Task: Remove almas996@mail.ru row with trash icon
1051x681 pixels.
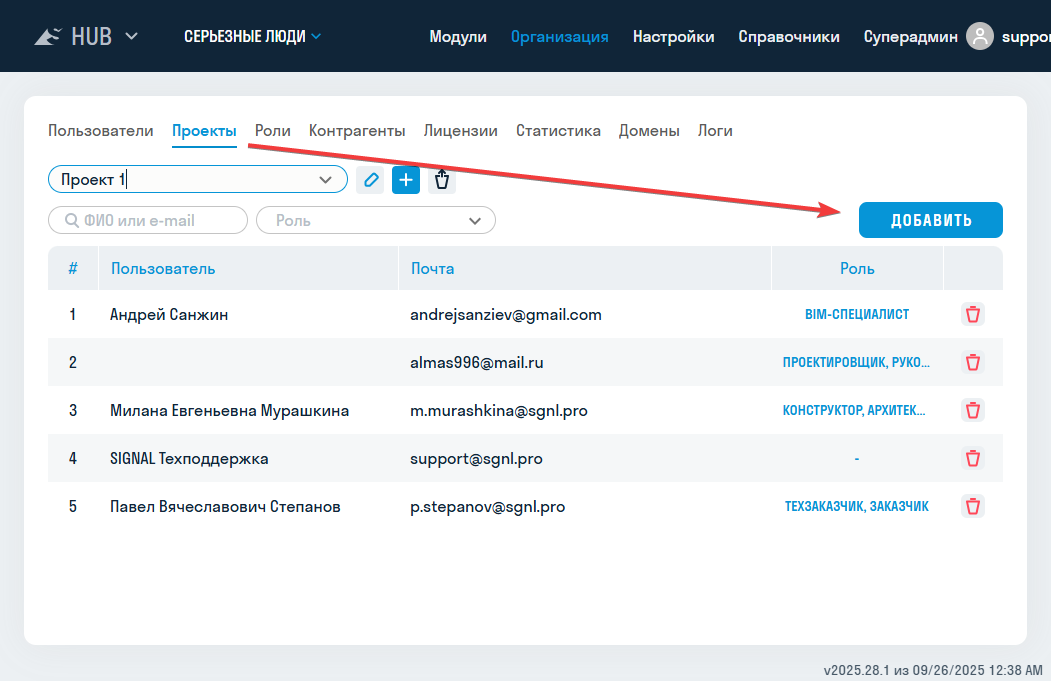Action: coord(972,362)
